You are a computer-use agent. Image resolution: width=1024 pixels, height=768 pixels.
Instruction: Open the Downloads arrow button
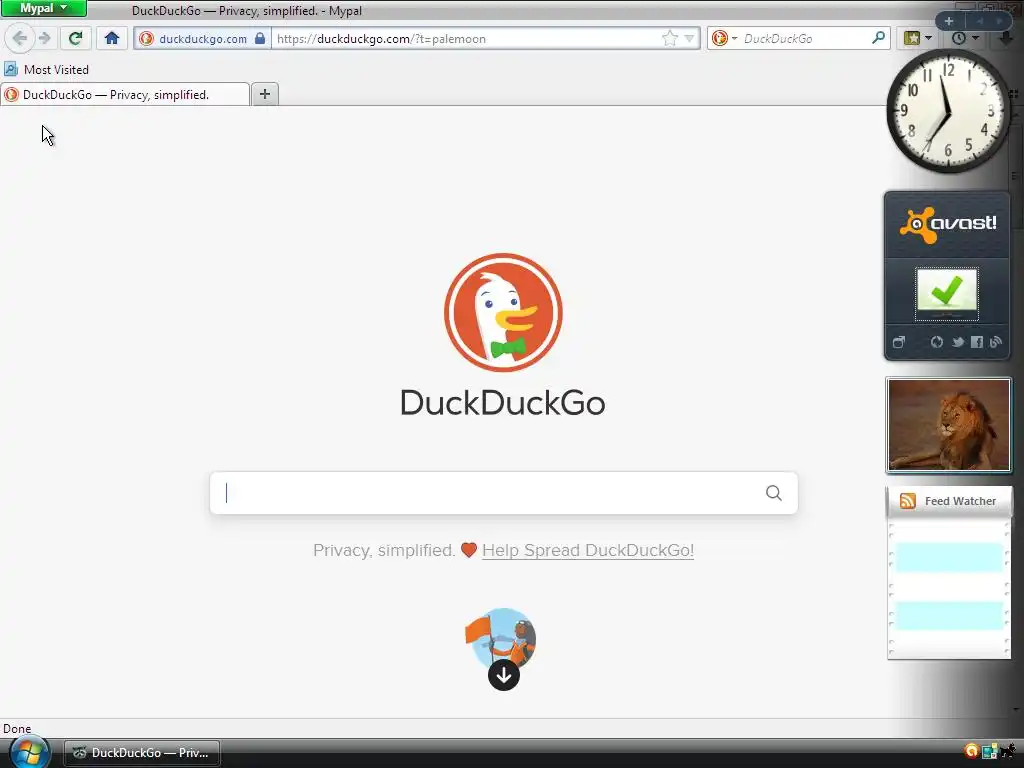coord(1006,38)
